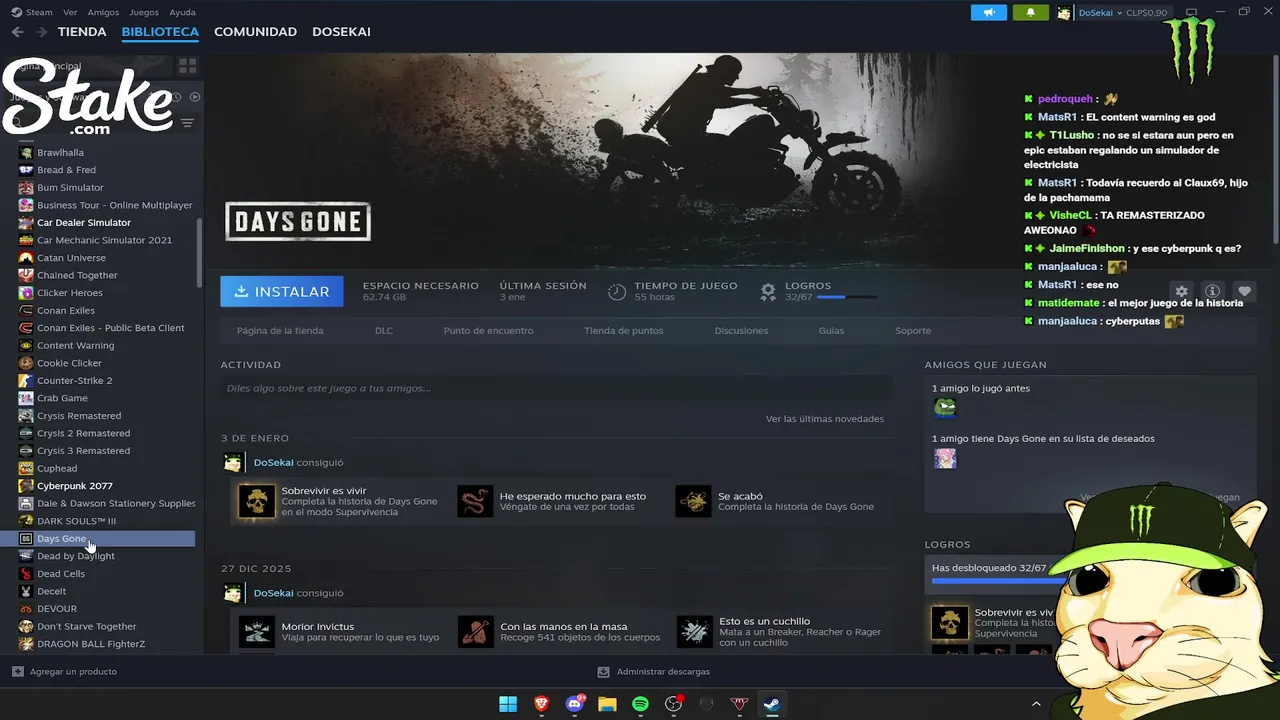Image resolution: width=1280 pixels, height=720 pixels.
Task: Open the Tienda de puntos link
Action: (624, 331)
